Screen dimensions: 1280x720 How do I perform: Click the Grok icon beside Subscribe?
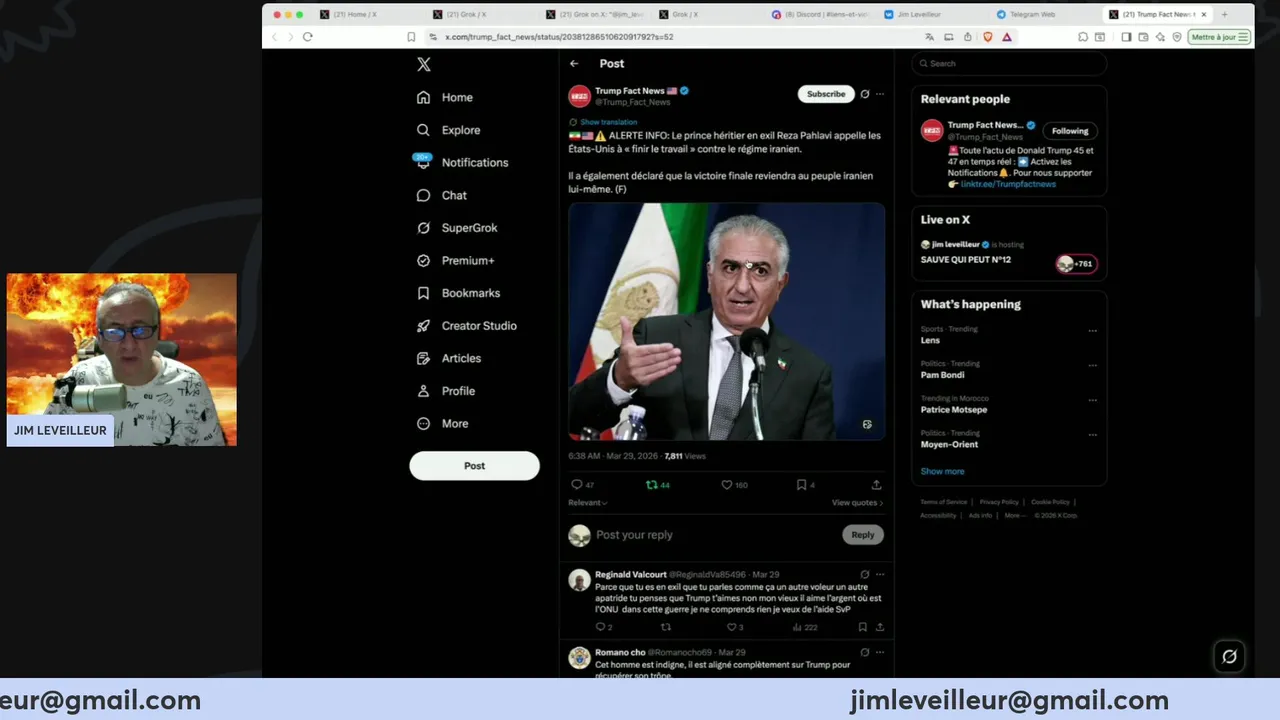(865, 94)
